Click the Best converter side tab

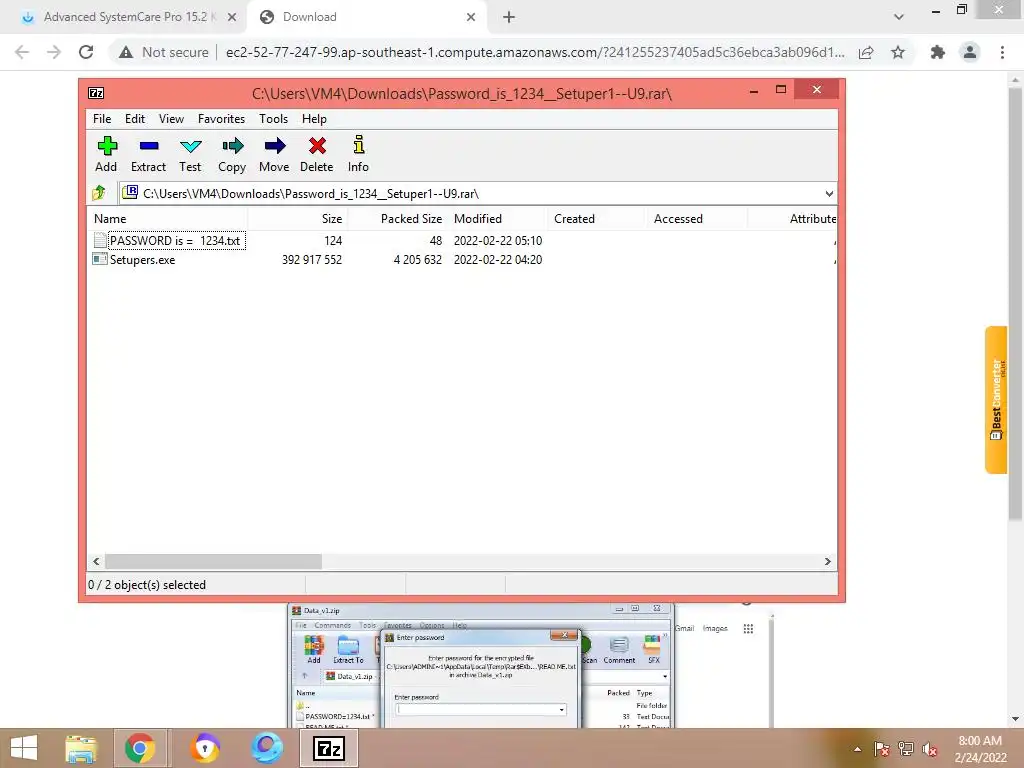pyautogui.click(x=996, y=399)
